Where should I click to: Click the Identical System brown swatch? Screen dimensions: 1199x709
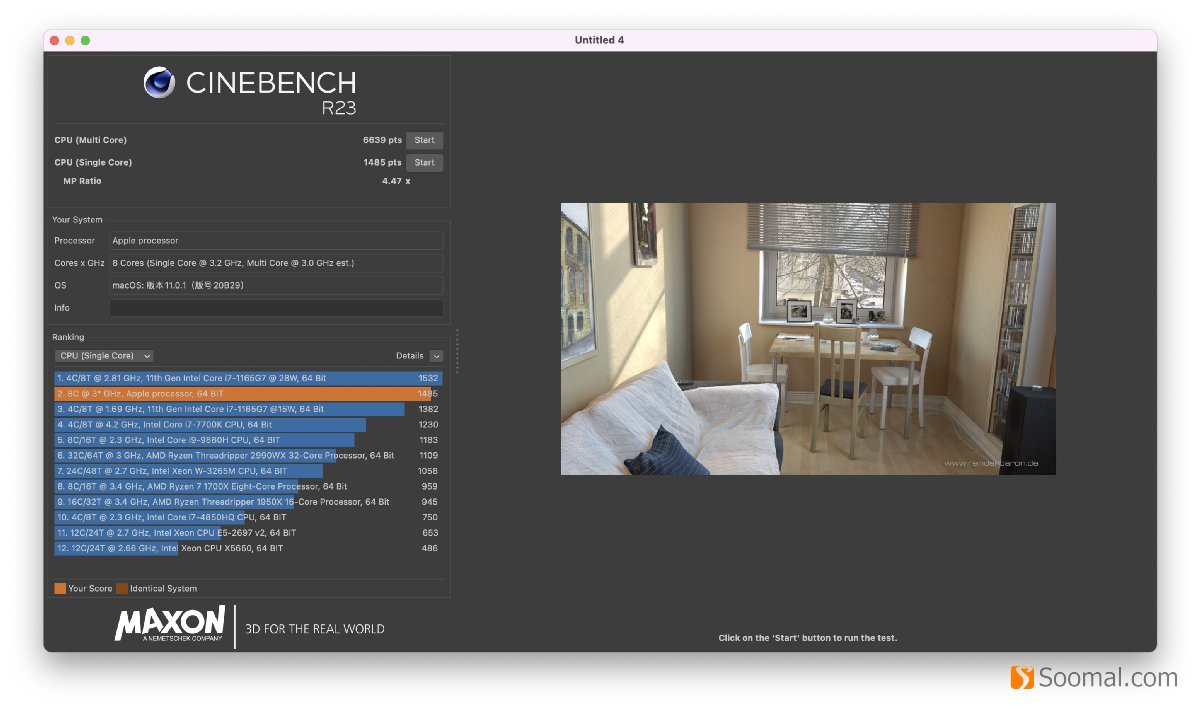[x=122, y=589]
